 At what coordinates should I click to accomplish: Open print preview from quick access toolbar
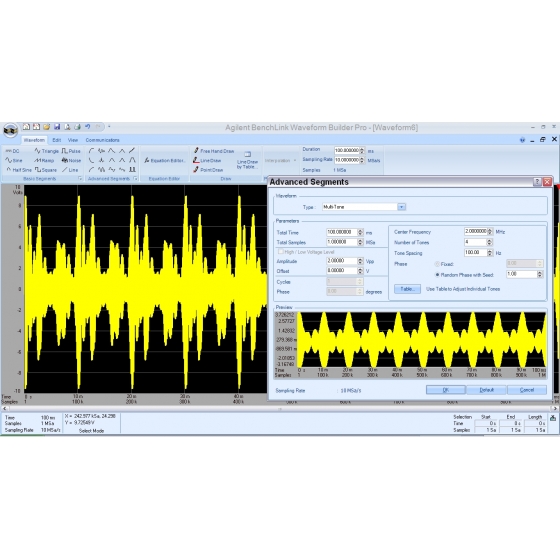point(67,127)
